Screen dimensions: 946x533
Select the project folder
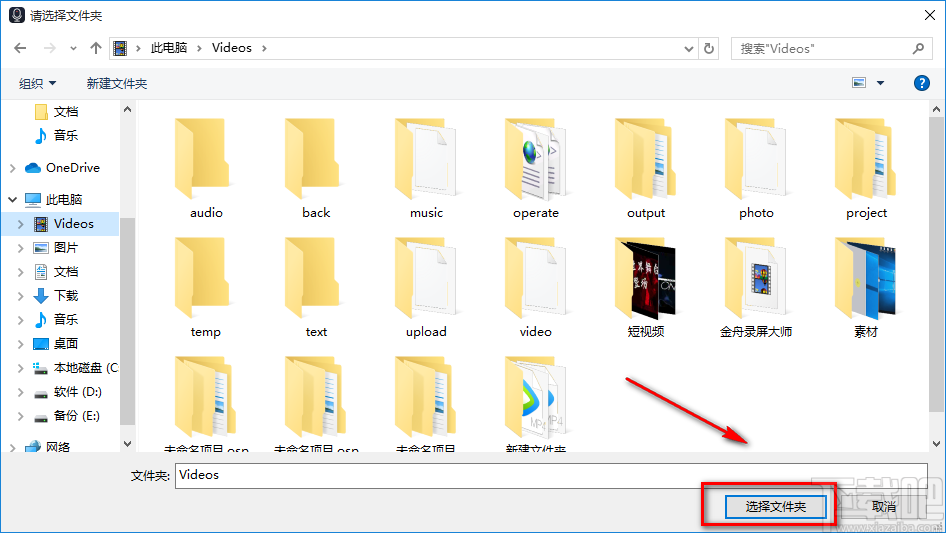click(x=866, y=168)
